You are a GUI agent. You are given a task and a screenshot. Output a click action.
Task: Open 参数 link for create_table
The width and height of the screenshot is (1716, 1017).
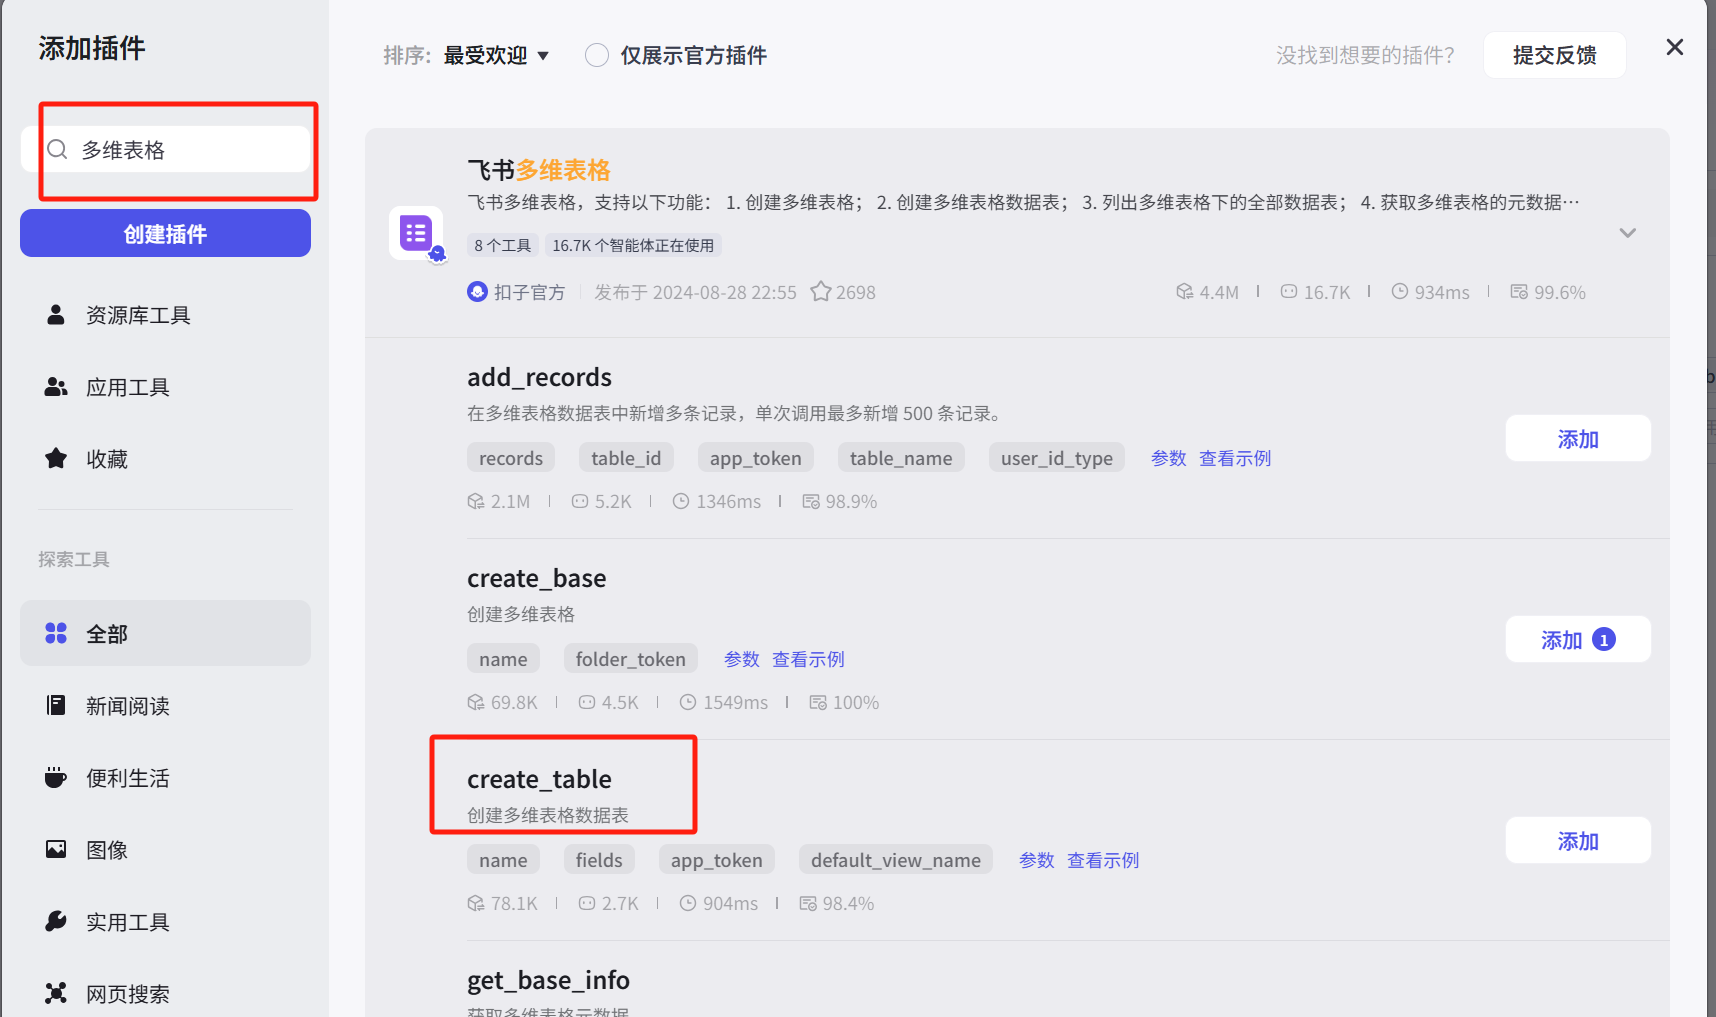[1037, 860]
